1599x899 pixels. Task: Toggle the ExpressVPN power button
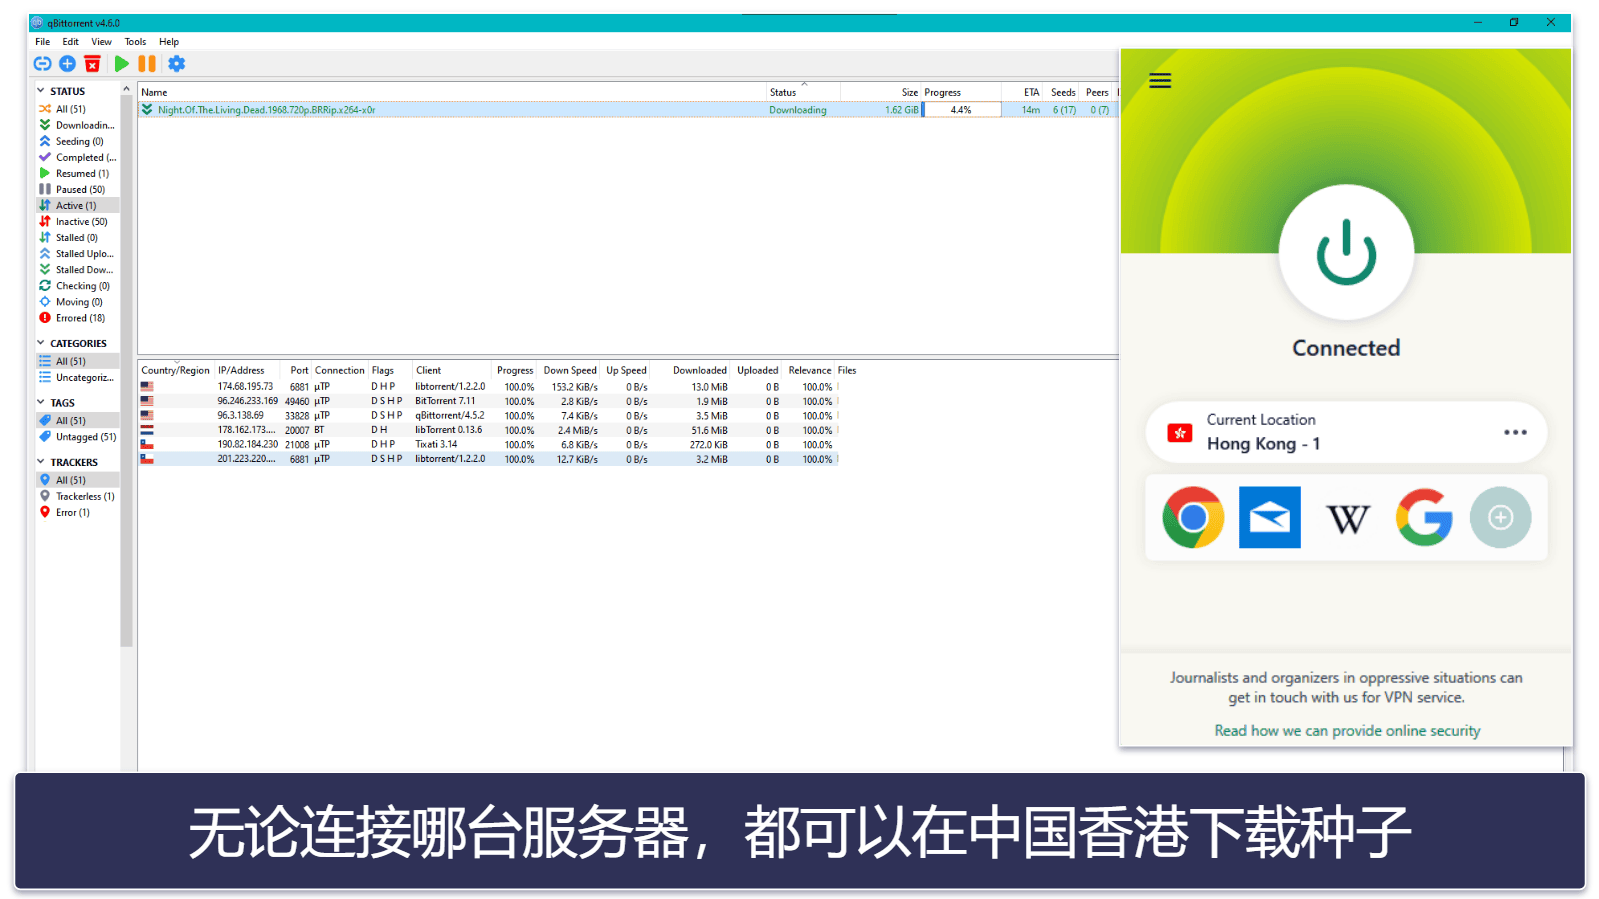pyautogui.click(x=1346, y=252)
